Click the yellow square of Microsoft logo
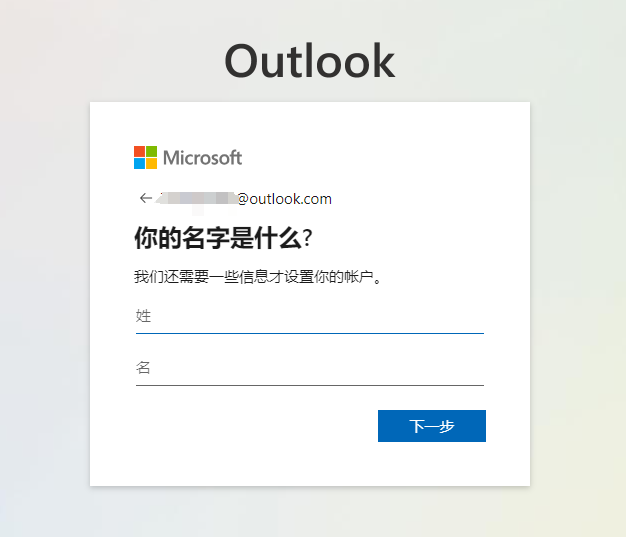 [x=151, y=164]
